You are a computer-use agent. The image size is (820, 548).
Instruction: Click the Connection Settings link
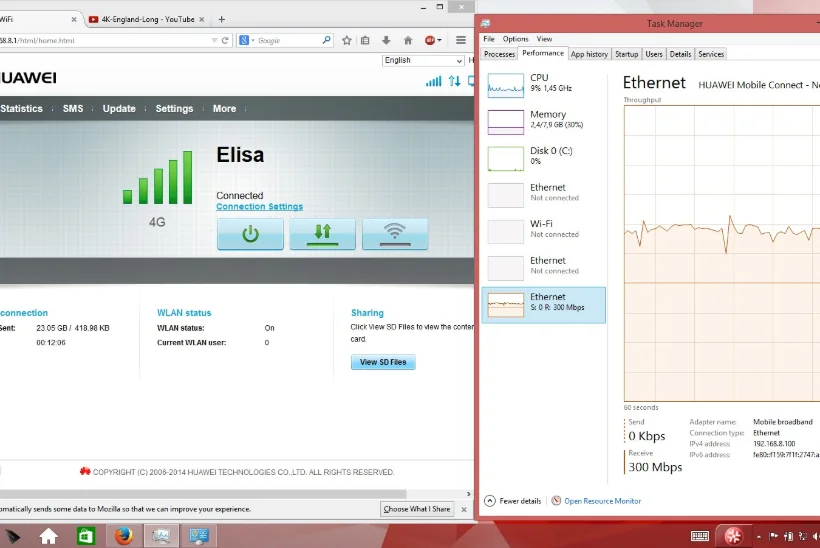point(259,207)
